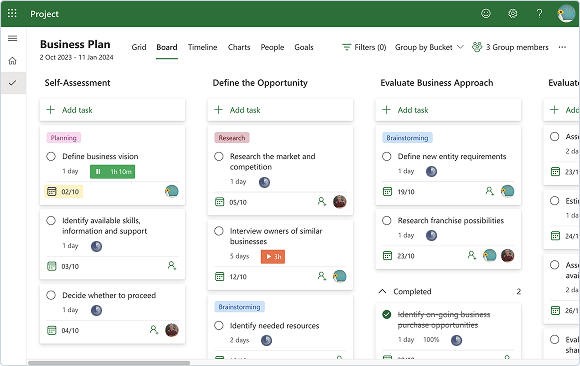Click the horizontal scrollbar at bottom
The width and height of the screenshot is (580, 366).
(109, 363)
